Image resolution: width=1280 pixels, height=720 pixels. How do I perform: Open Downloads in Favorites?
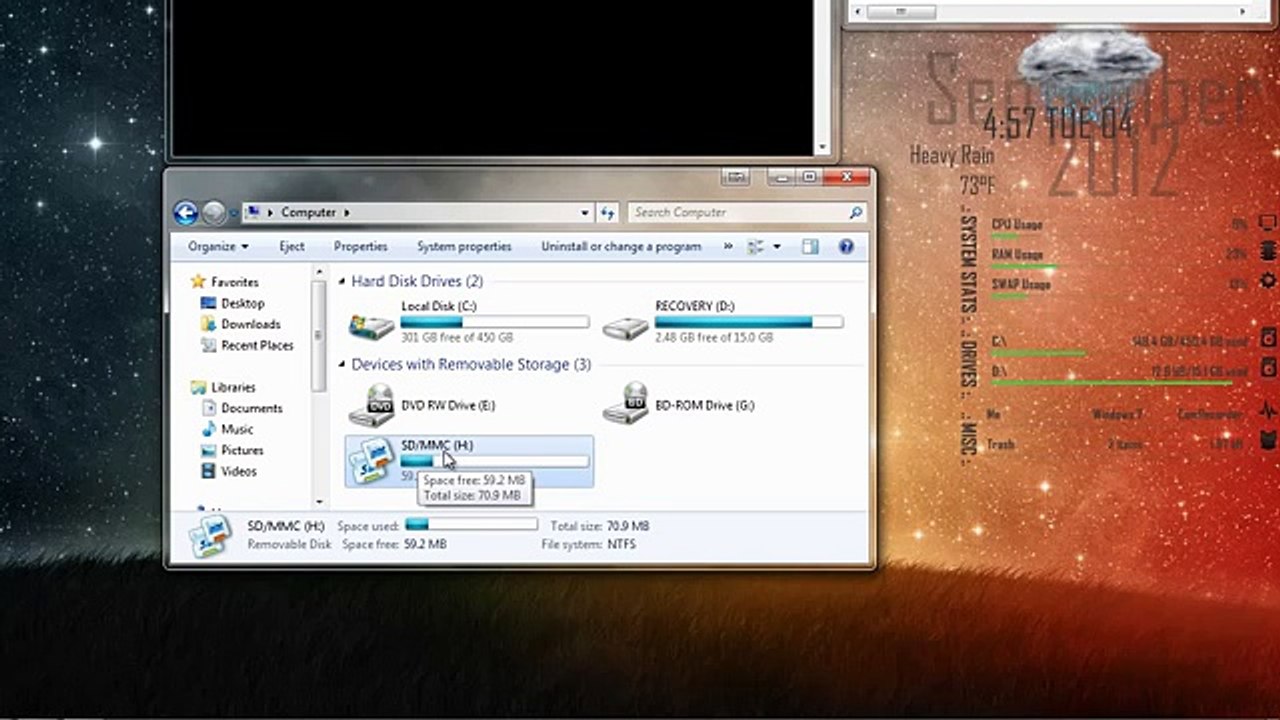point(250,324)
